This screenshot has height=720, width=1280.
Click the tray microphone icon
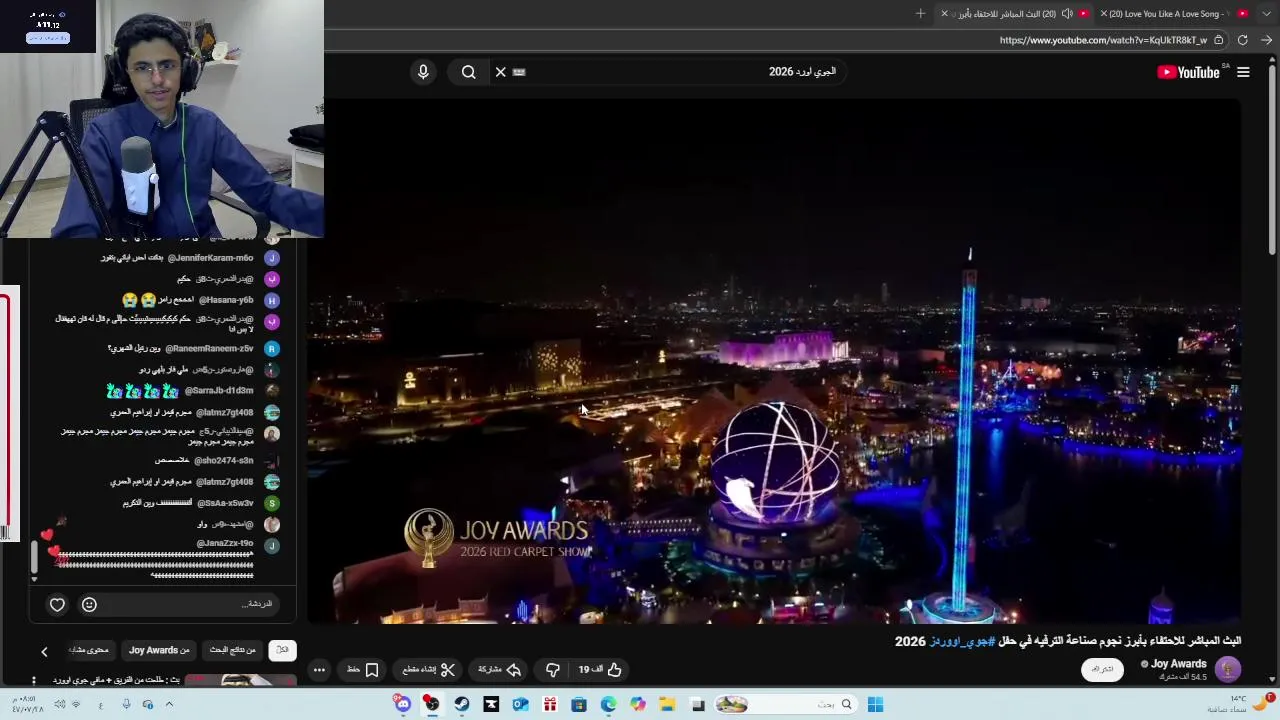(126, 705)
